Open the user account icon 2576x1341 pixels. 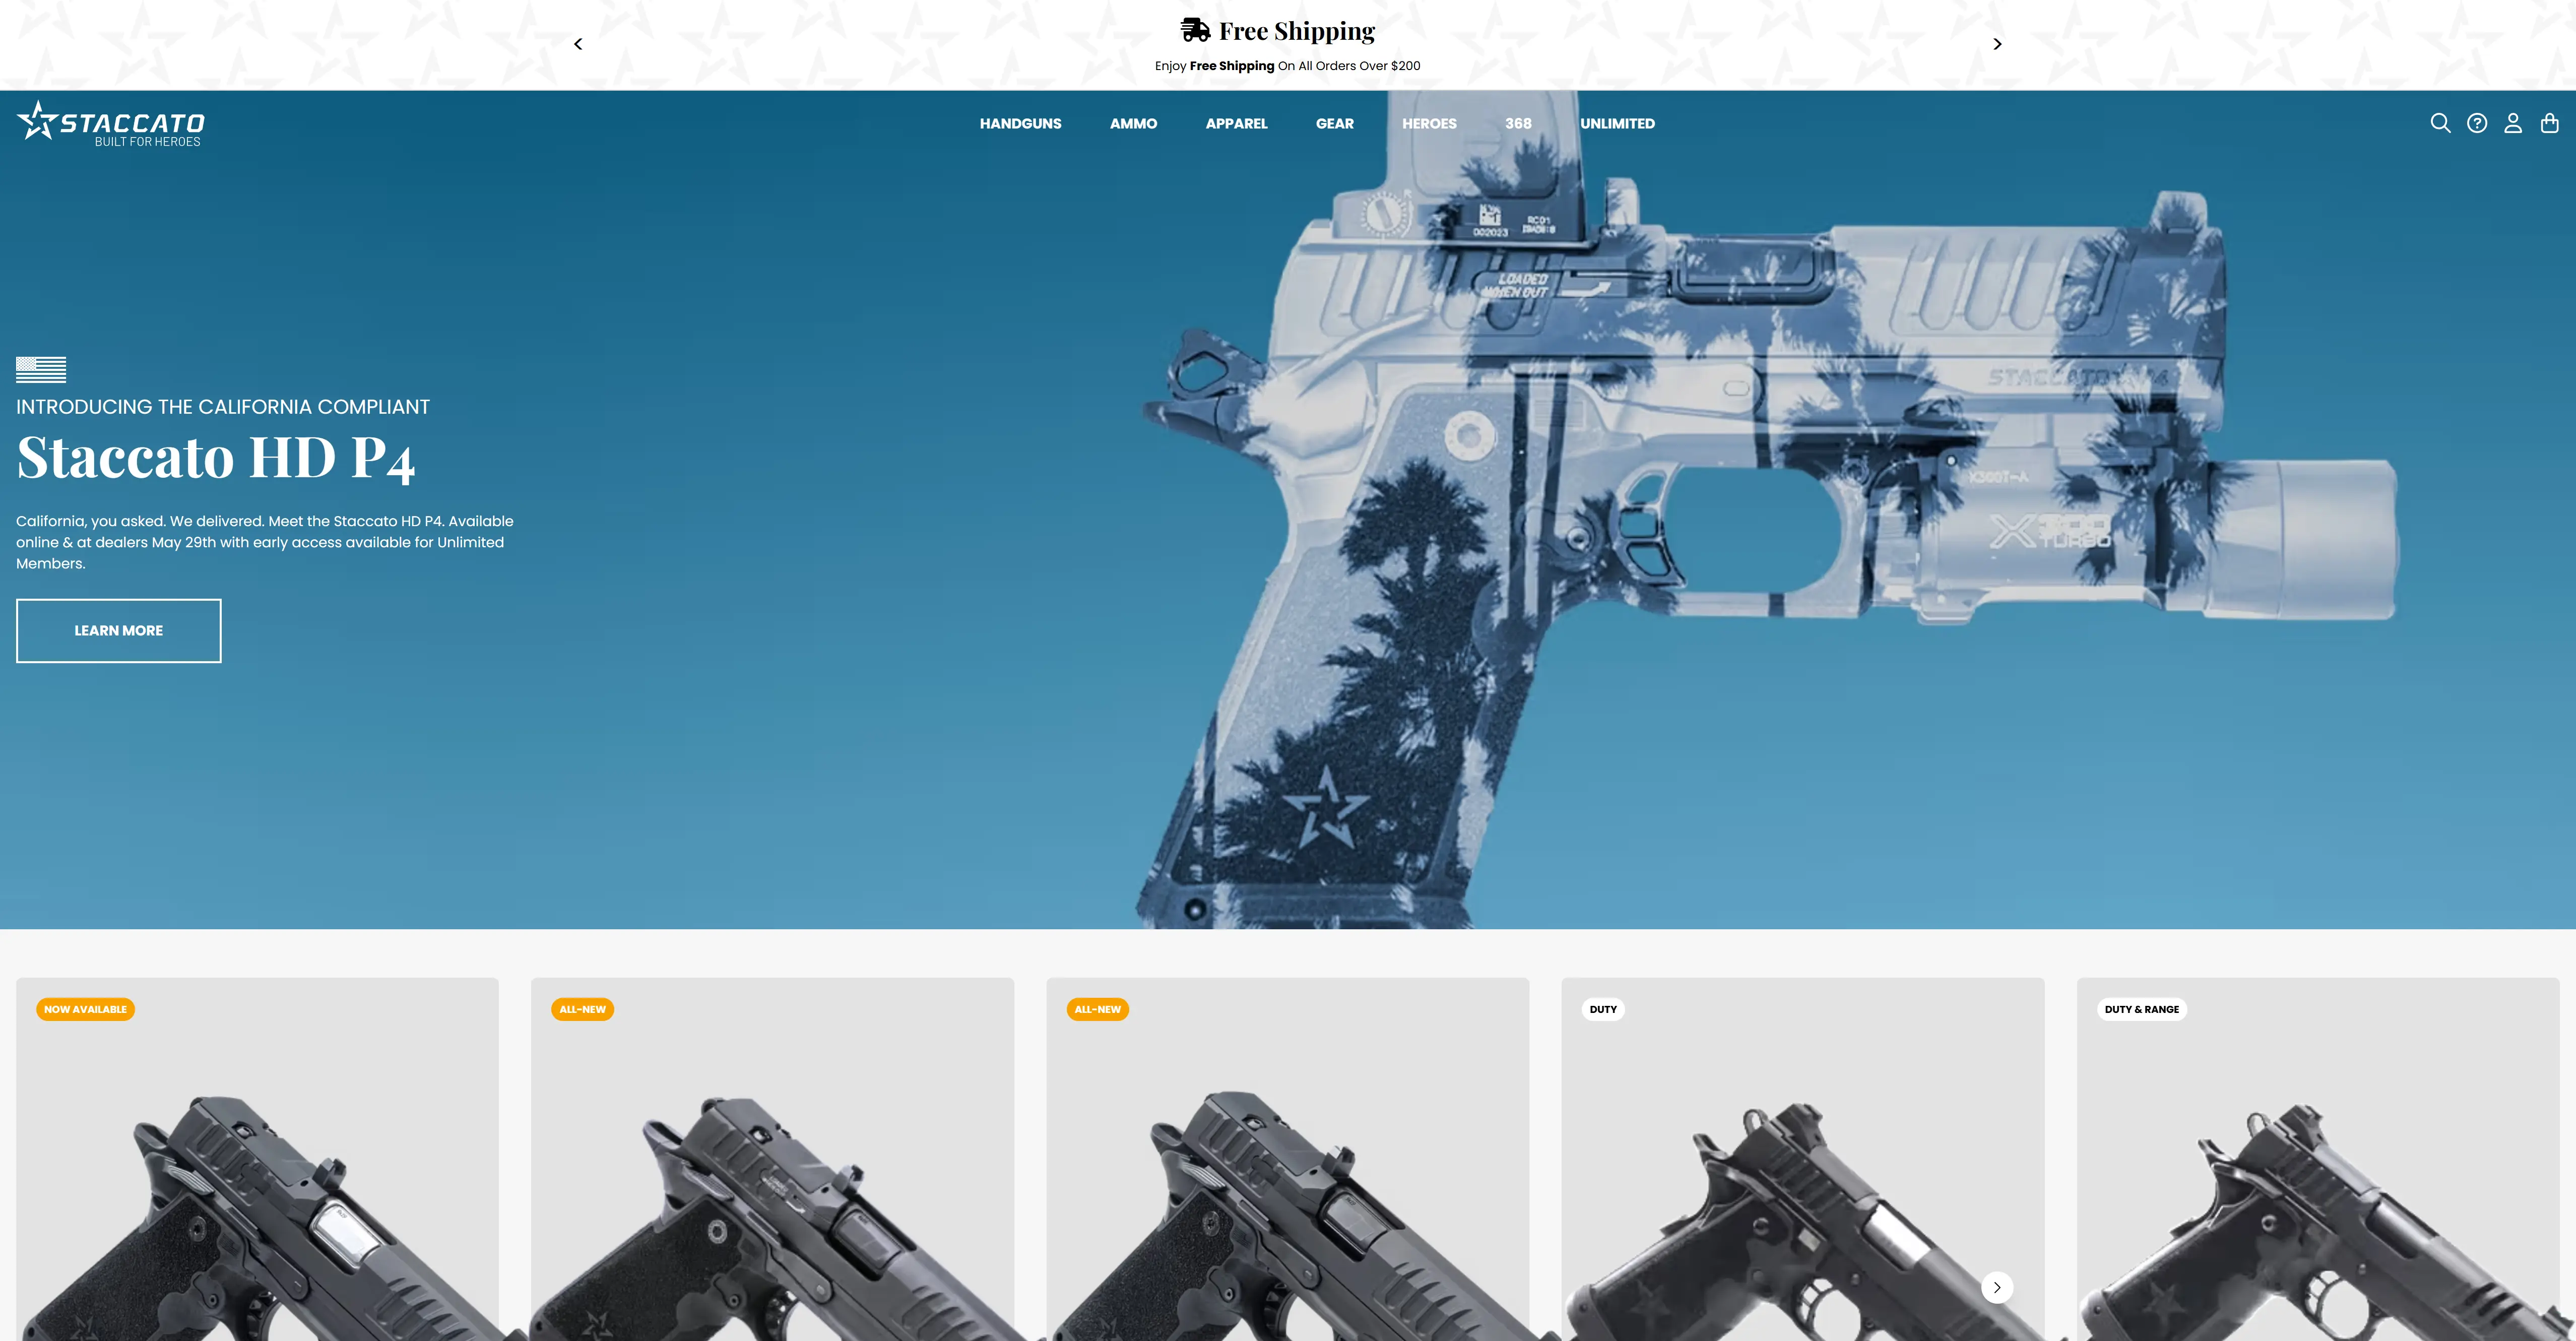click(2513, 123)
